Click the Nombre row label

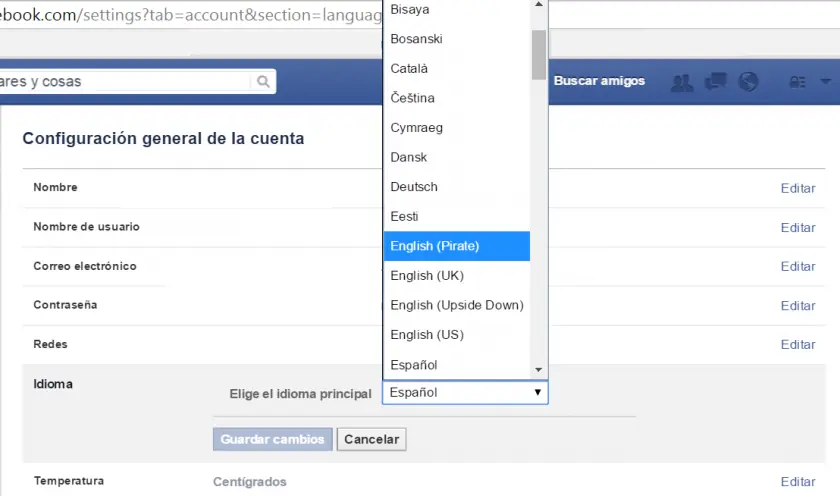[55, 187]
